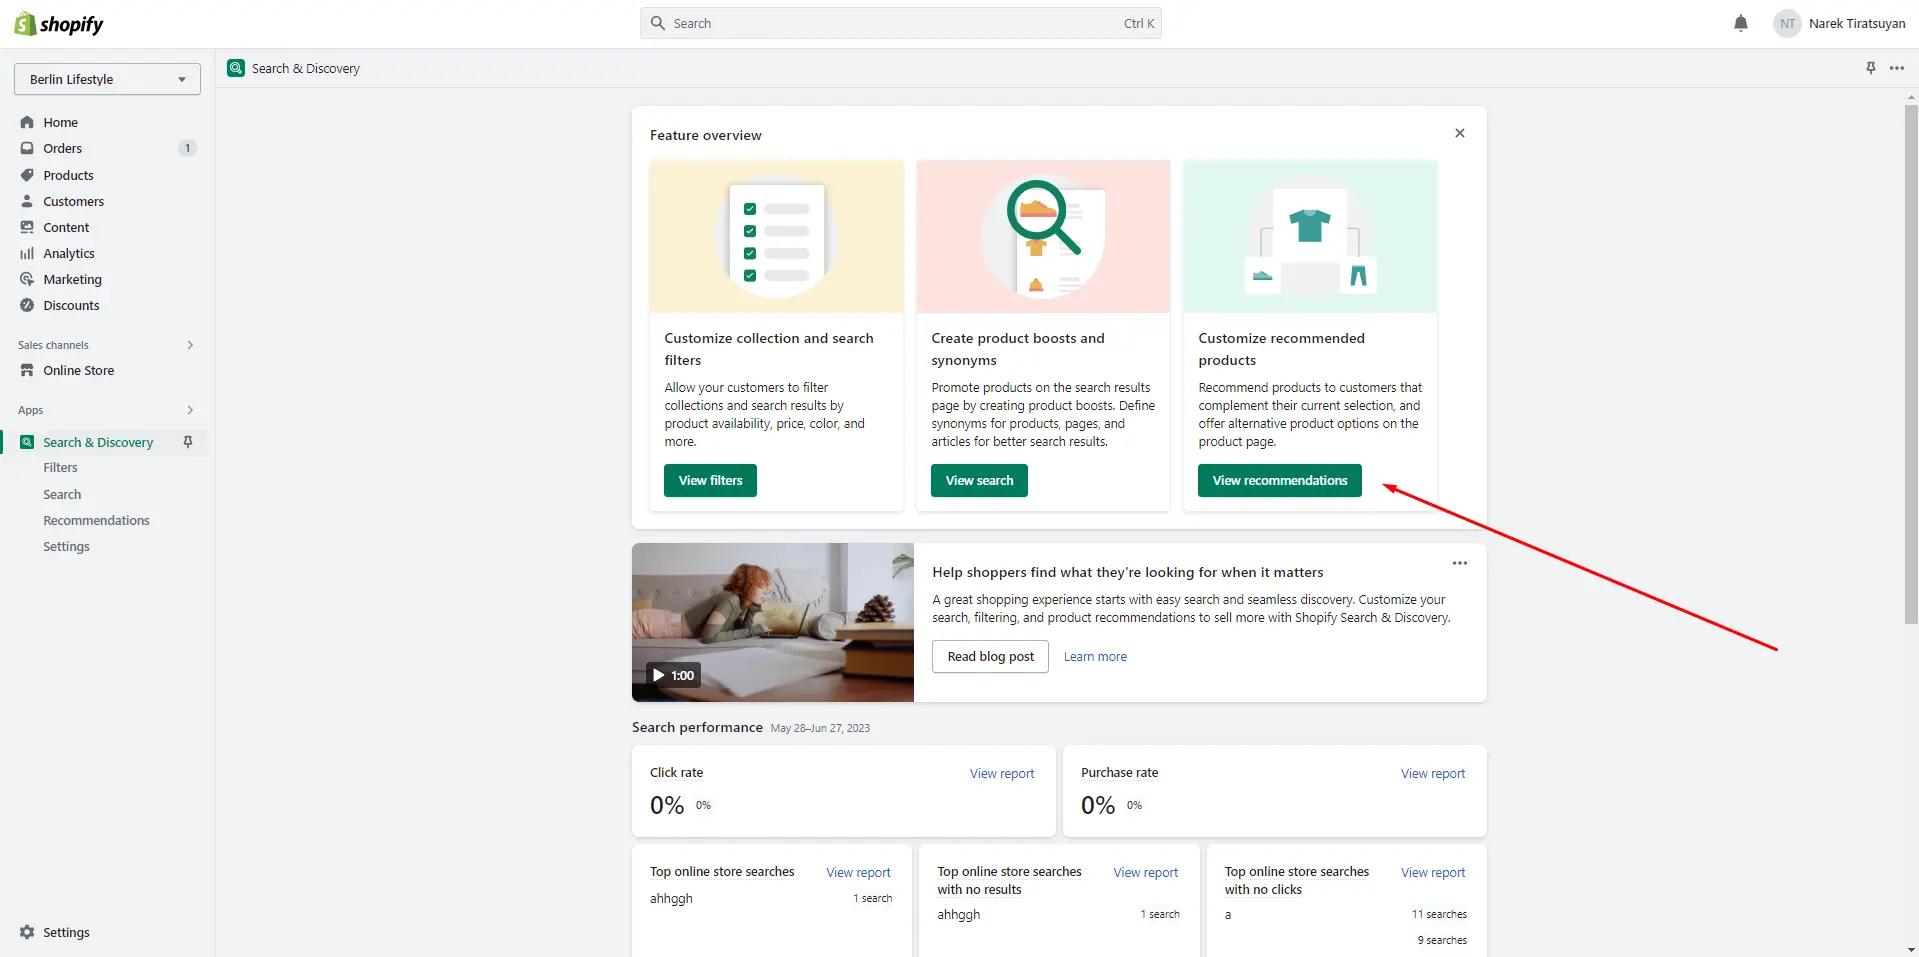Screen dimensions: 1919x957
Task: View report for Click rate
Action: point(1001,773)
